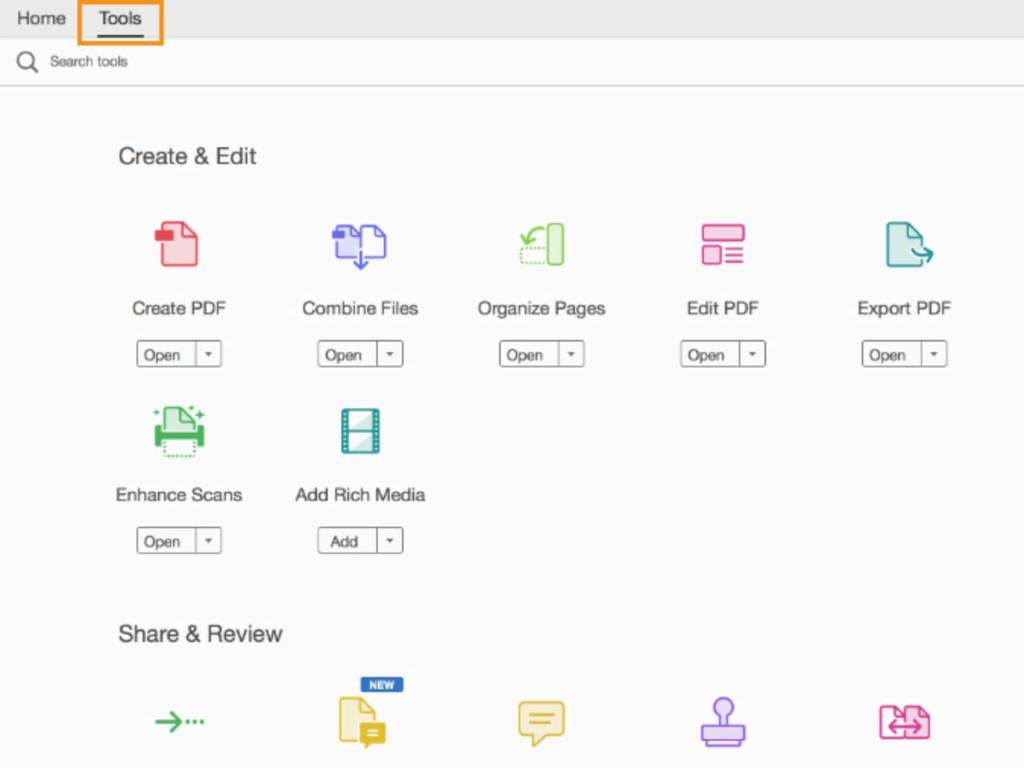Open the Edit PDF tool
The height and width of the screenshot is (768, 1024).
coord(710,354)
